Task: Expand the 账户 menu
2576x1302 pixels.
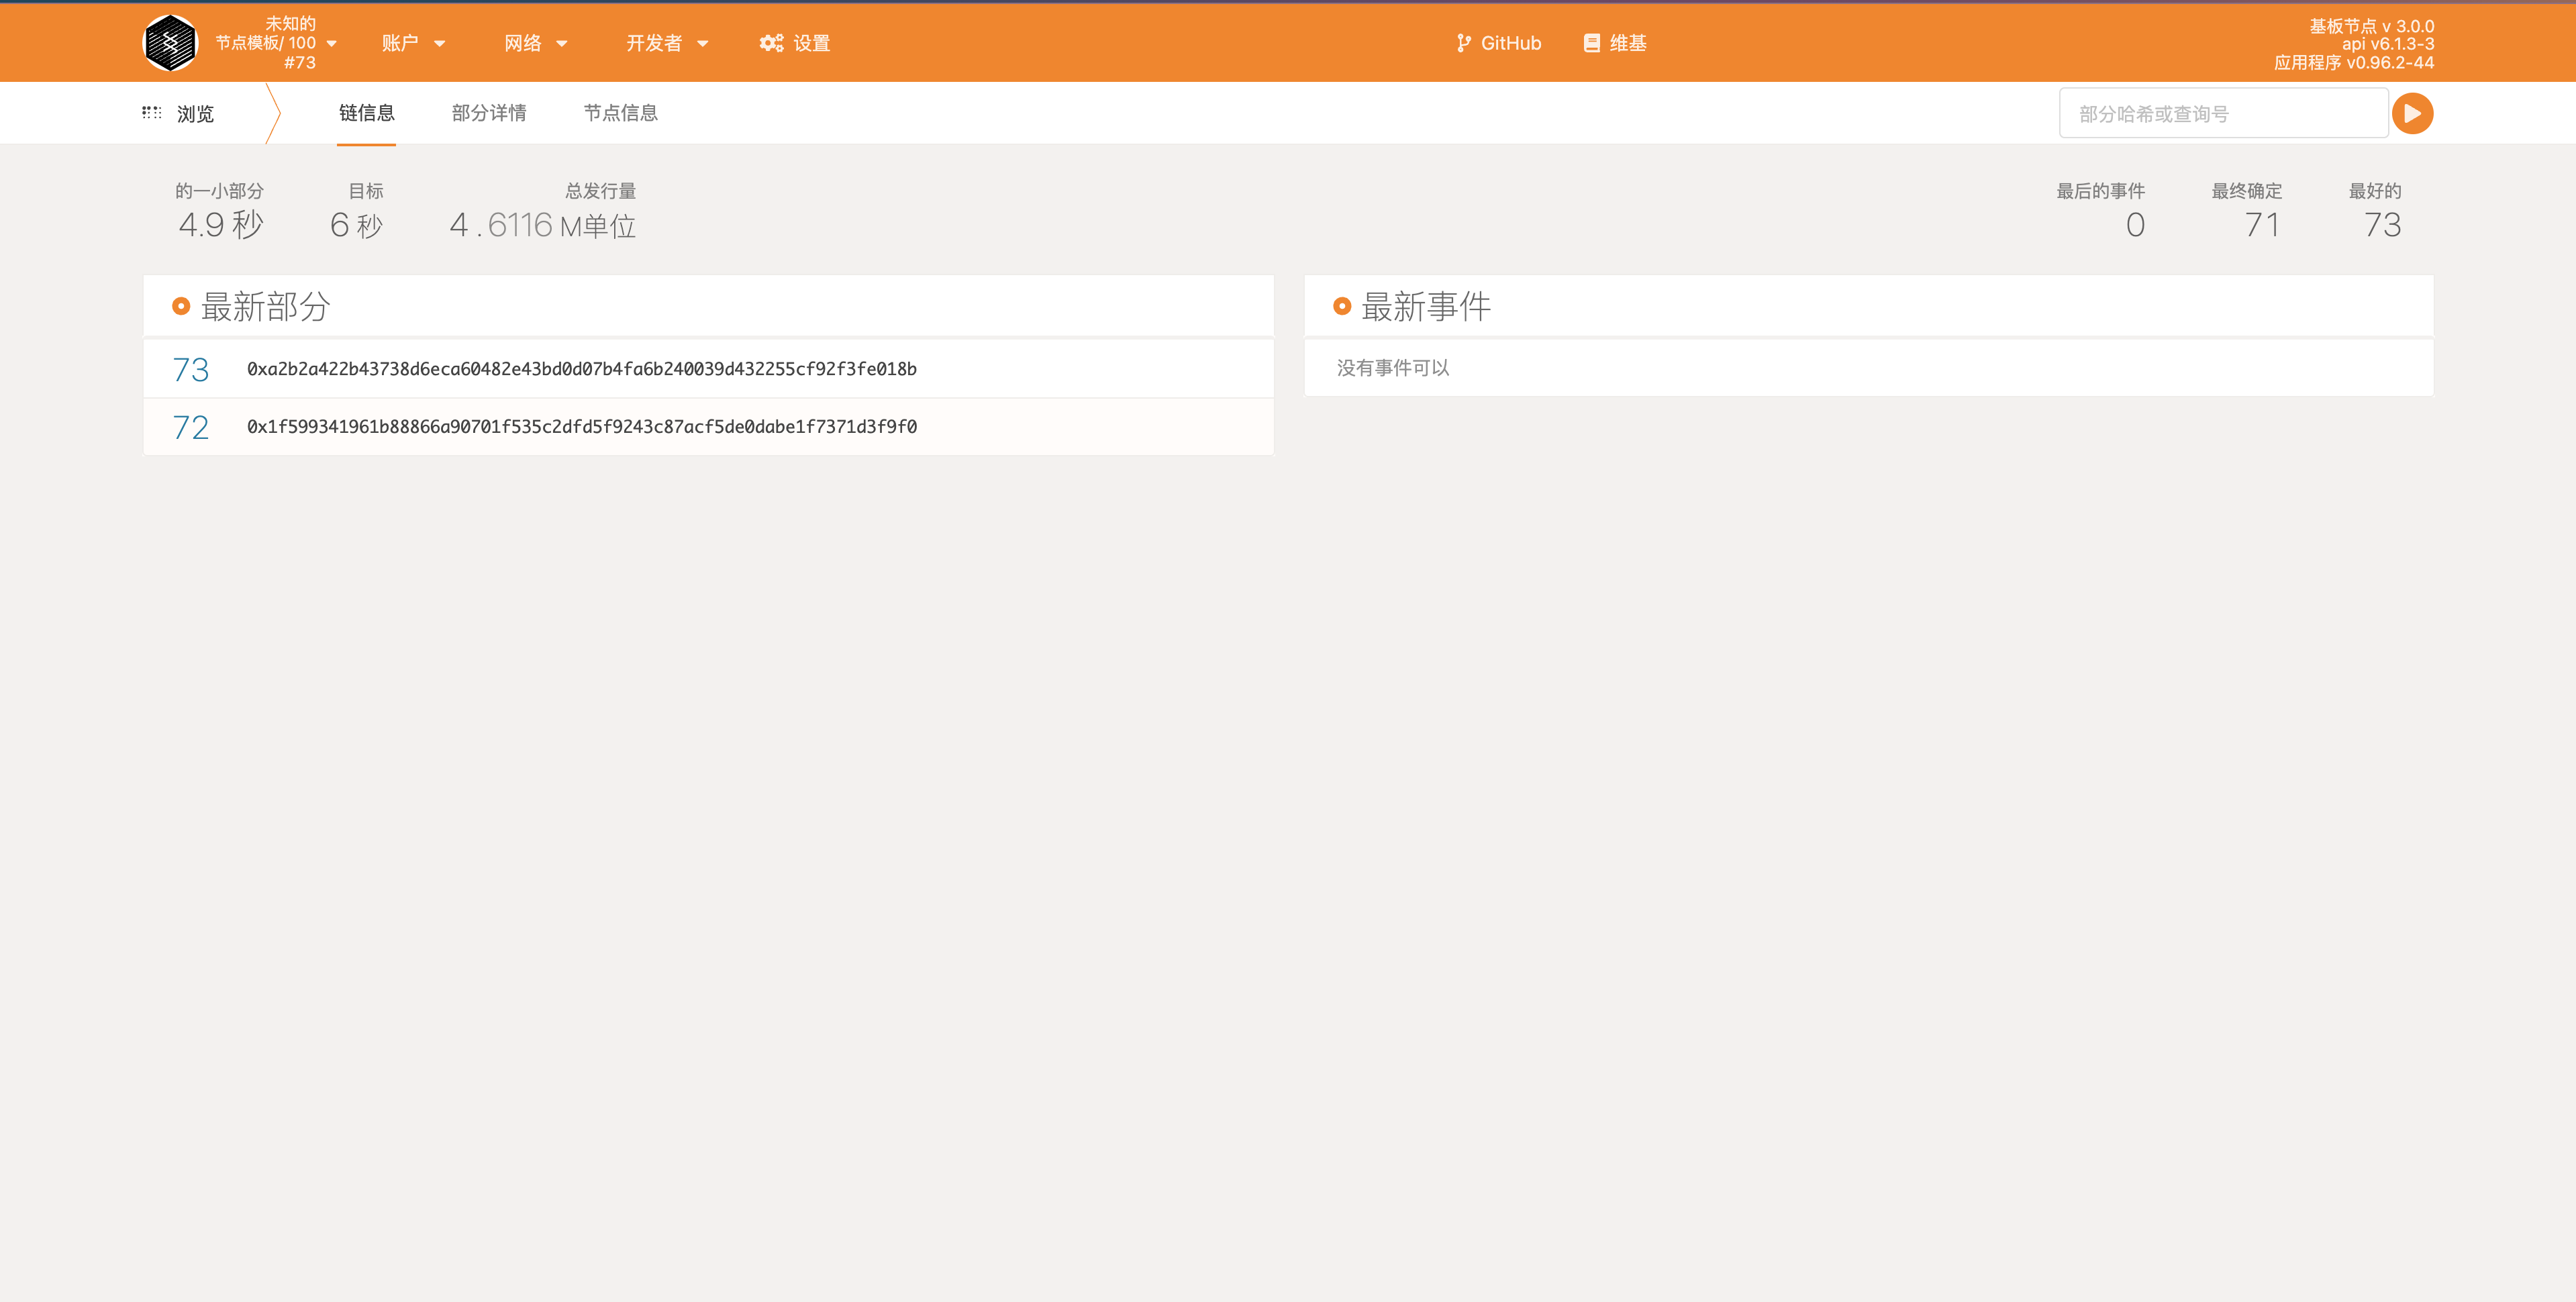Action: [x=413, y=43]
